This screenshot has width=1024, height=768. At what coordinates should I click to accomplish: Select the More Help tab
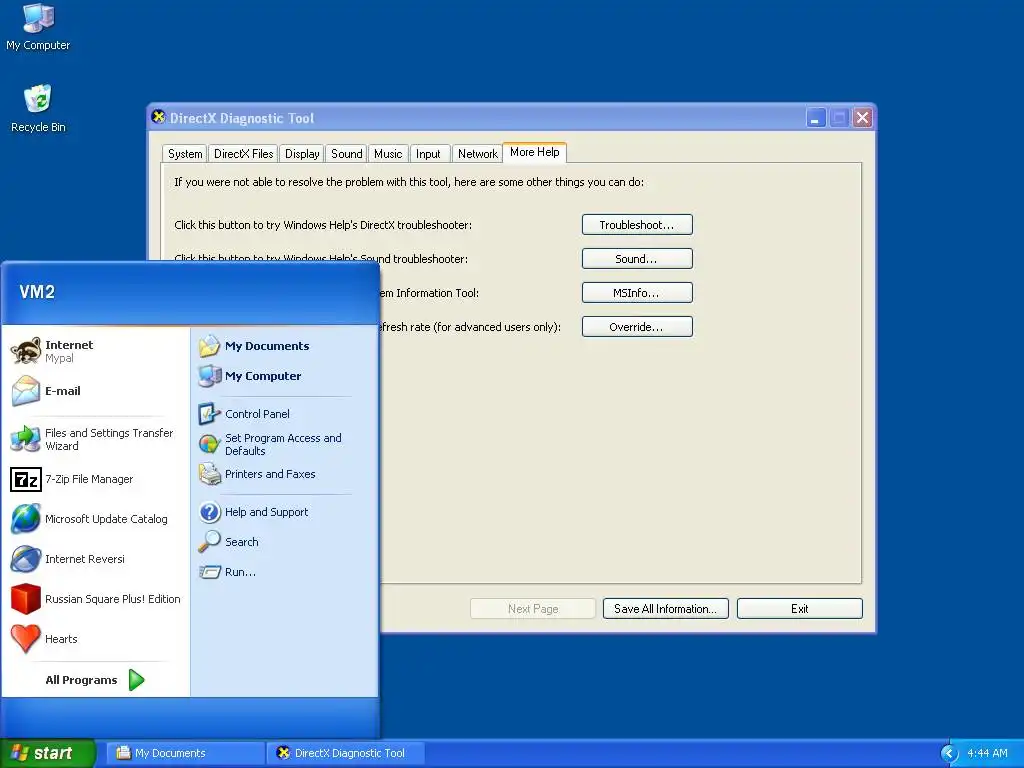pyautogui.click(x=534, y=152)
